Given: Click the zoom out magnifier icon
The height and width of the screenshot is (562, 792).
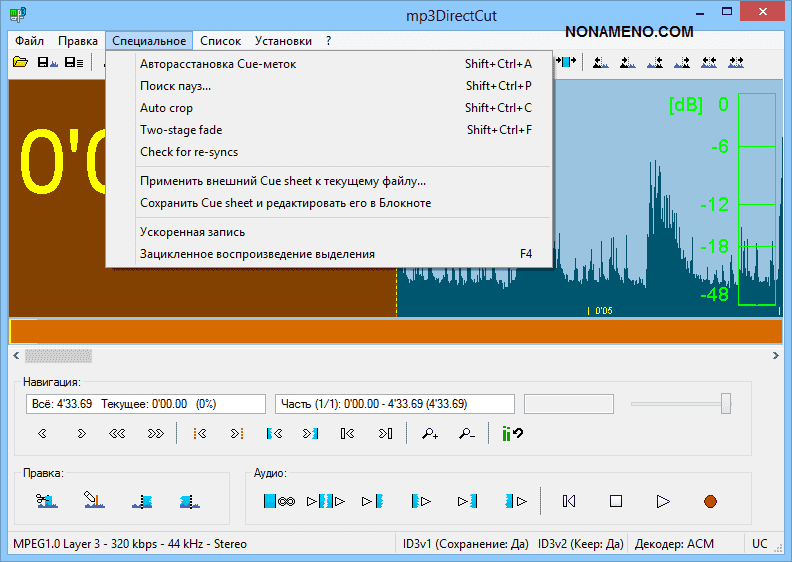Looking at the screenshot, I should pyautogui.click(x=467, y=433).
